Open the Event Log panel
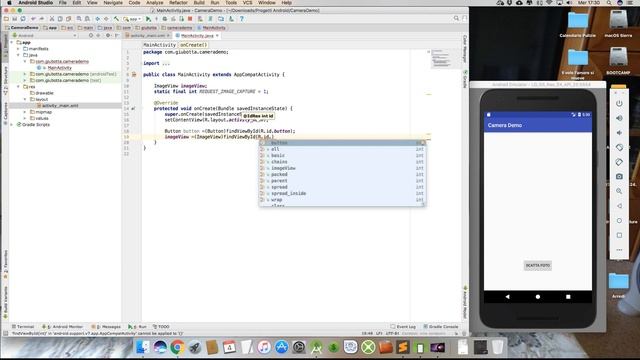The width and height of the screenshot is (640, 360). (403, 327)
